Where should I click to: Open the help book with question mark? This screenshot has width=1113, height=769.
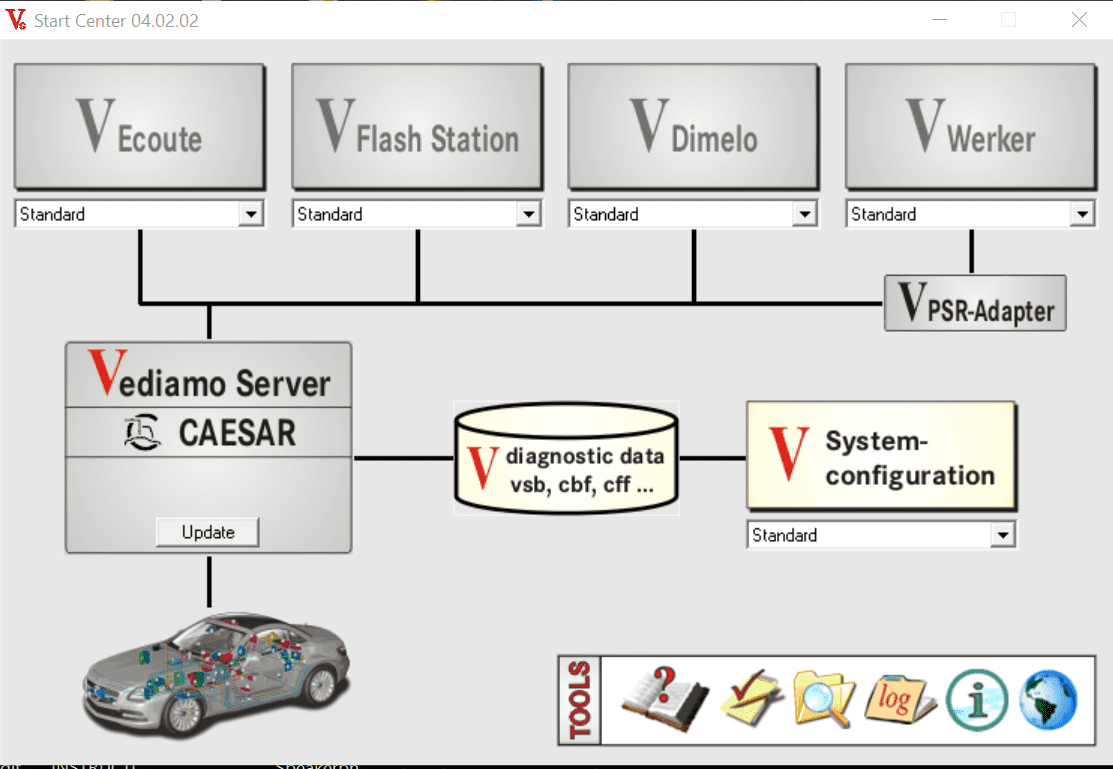[664, 699]
